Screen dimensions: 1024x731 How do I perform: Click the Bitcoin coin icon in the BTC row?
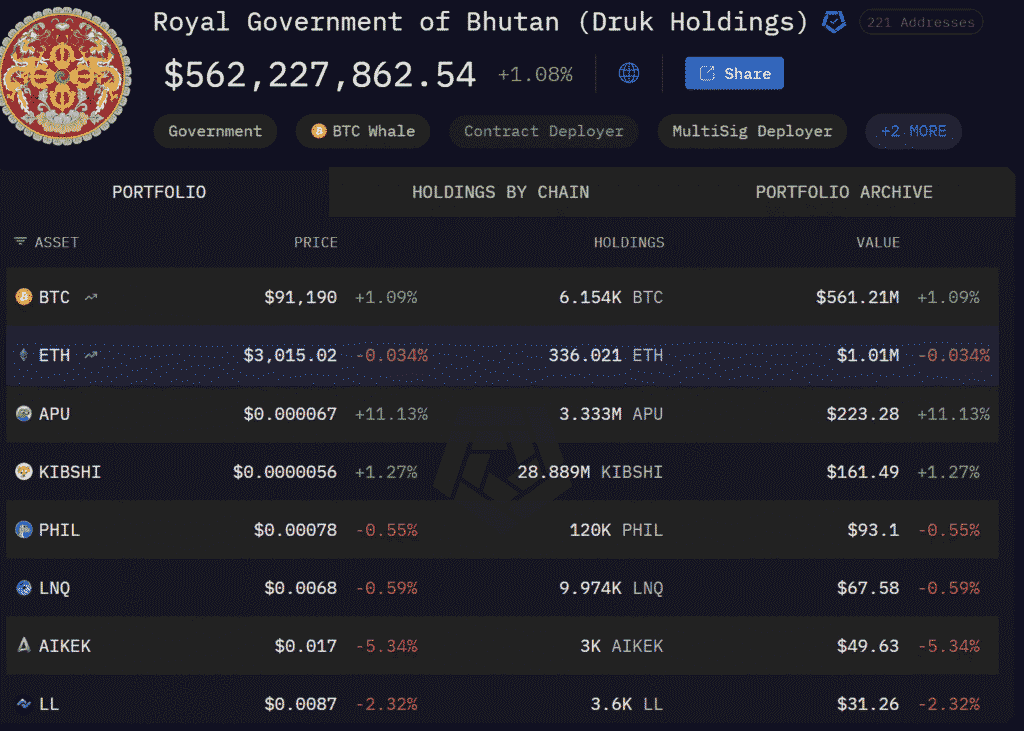[x=24, y=297]
